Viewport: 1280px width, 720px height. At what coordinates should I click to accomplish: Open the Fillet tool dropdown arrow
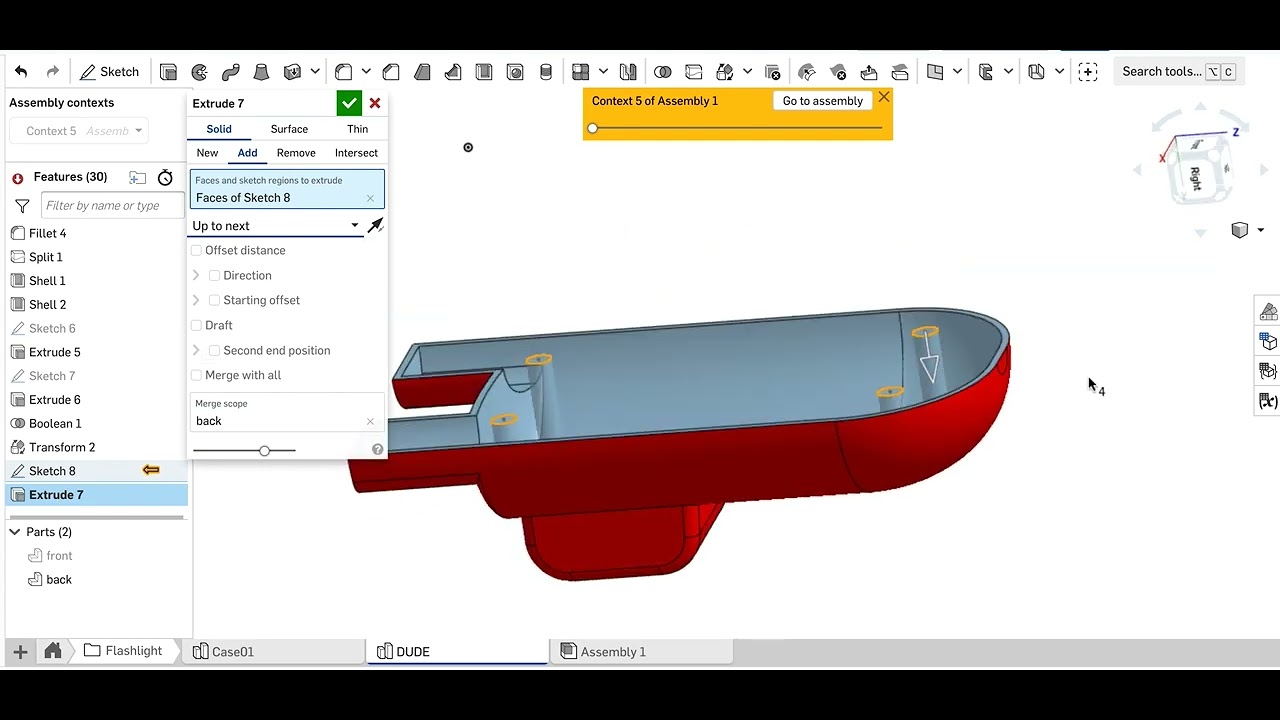point(366,72)
